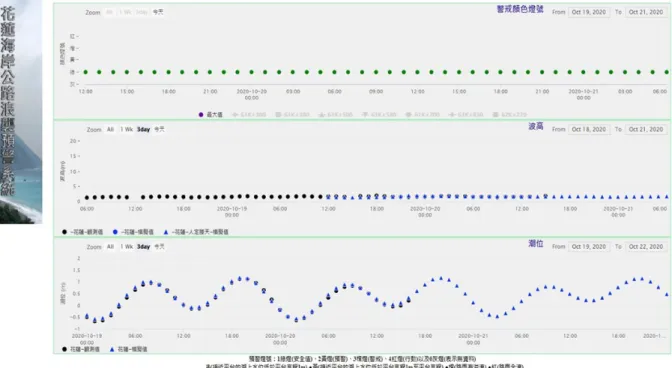Toggle the black circle 花蓮 observation legend in tide chart
The image size is (672, 368).
pyautogui.click(x=81, y=350)
